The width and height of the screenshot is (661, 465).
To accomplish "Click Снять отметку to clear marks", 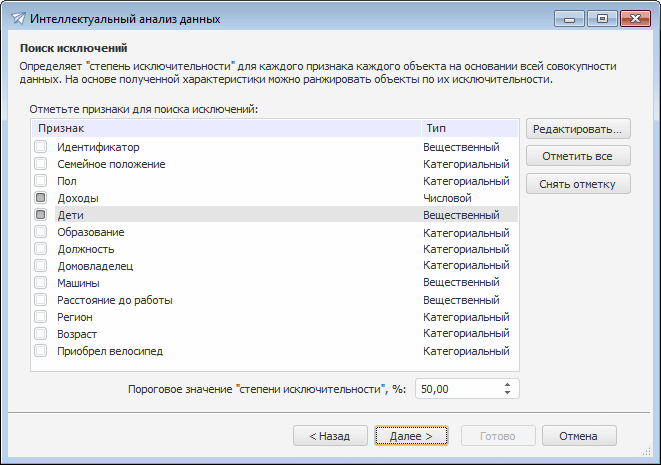I will [x=578, y=183].
